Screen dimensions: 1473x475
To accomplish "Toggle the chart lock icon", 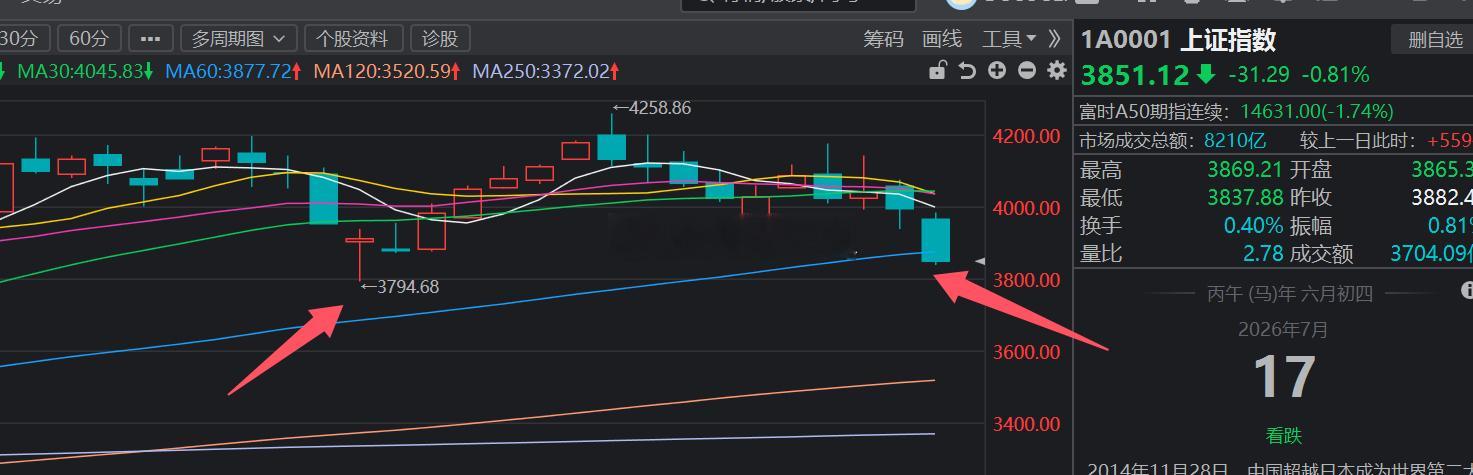I will [x=937, y=70].
